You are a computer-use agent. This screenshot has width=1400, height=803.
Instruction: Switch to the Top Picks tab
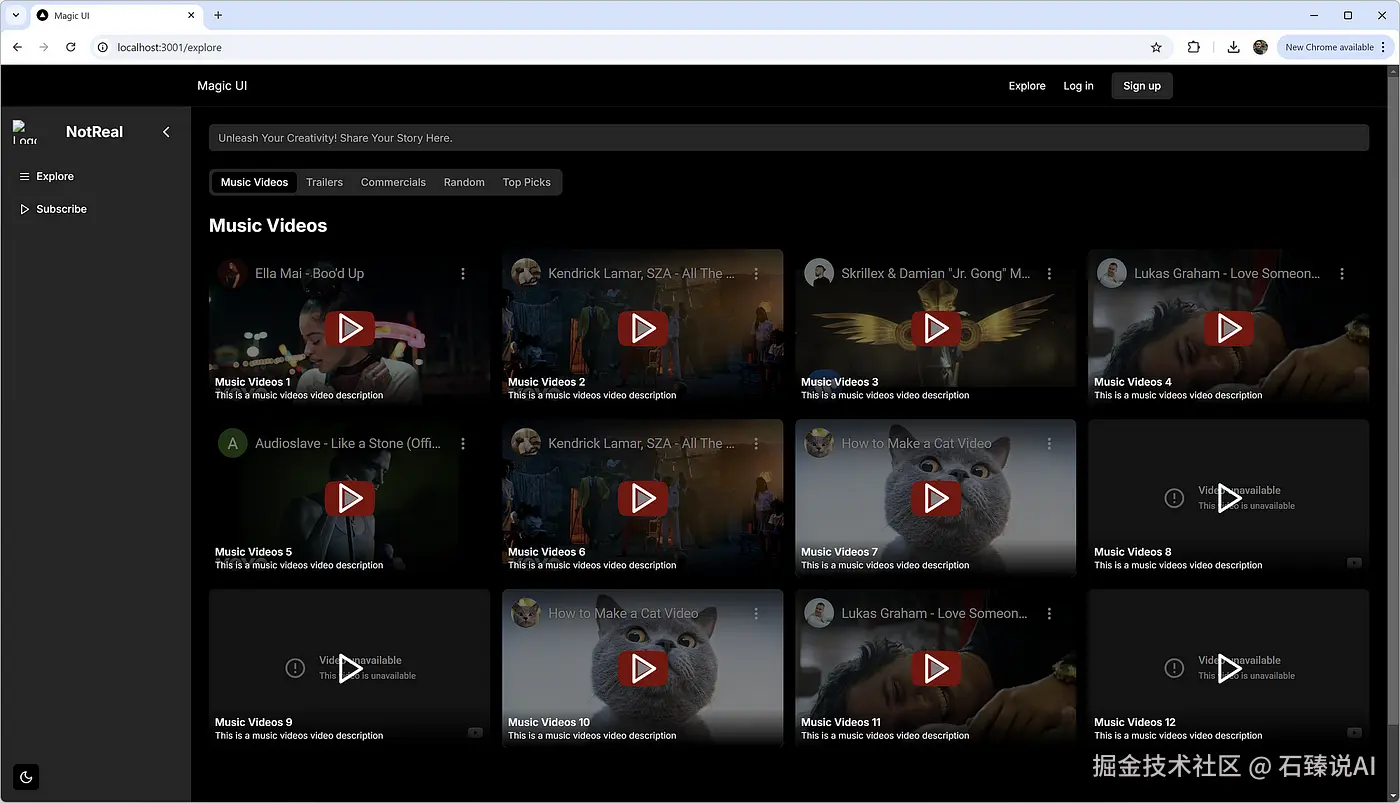[527, 182]
